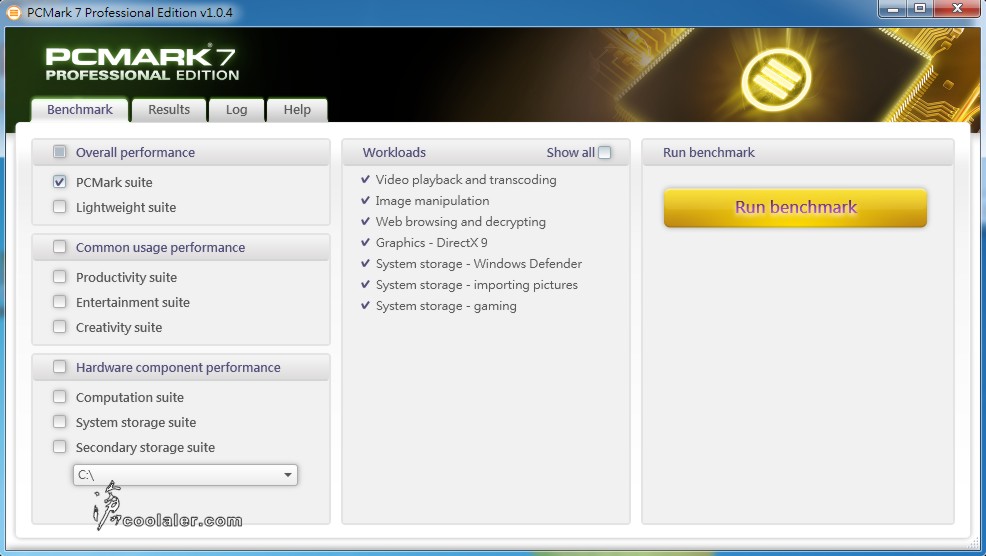Toggle the Show all workloads checkbox

(605, 152)
